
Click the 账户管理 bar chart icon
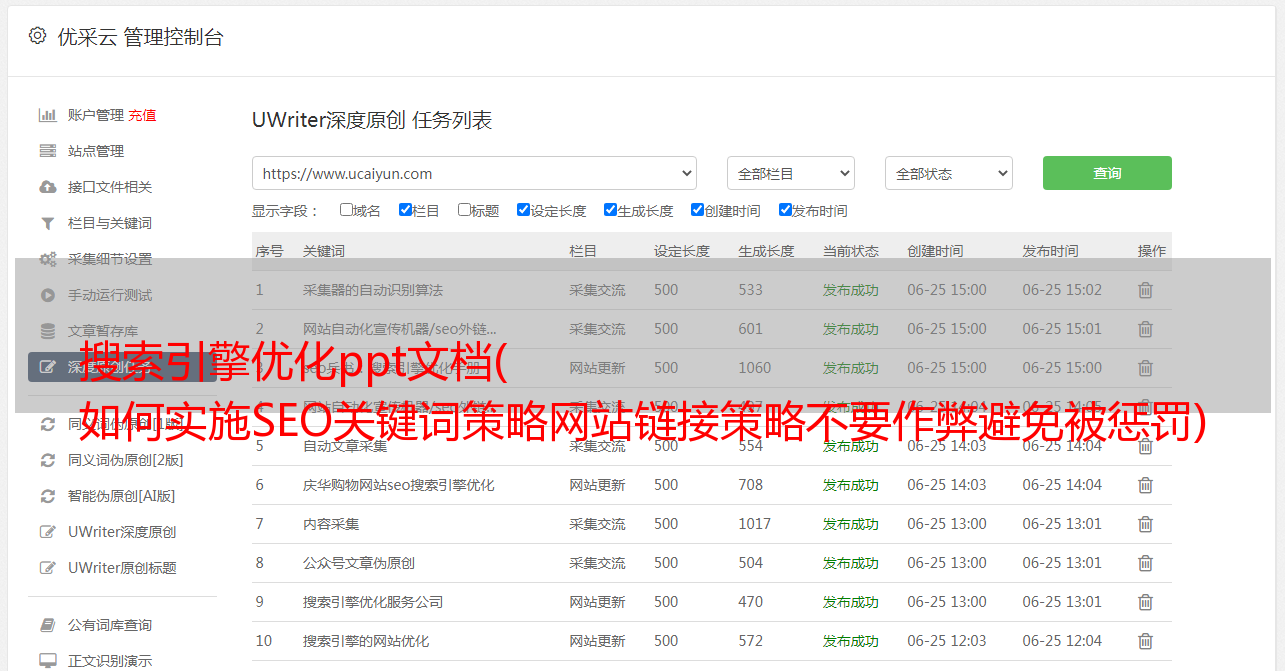coord(47,115)
